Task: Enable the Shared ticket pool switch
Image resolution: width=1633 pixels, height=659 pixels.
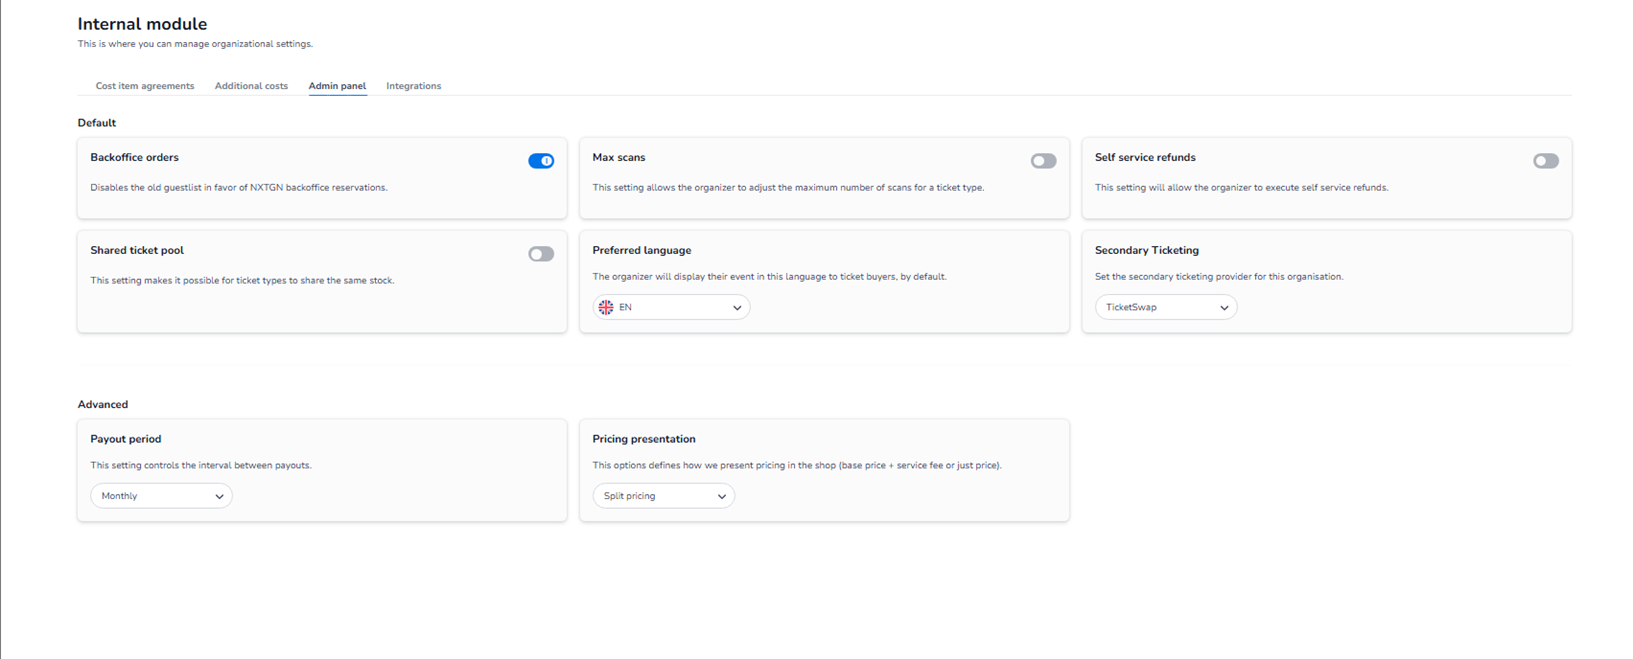Action: [541, 254]
